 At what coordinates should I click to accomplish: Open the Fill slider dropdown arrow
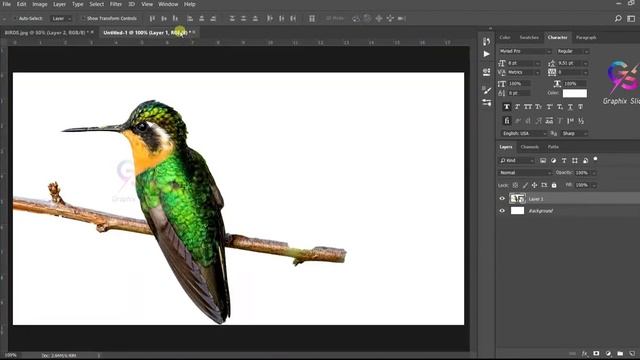click(594, 185)
